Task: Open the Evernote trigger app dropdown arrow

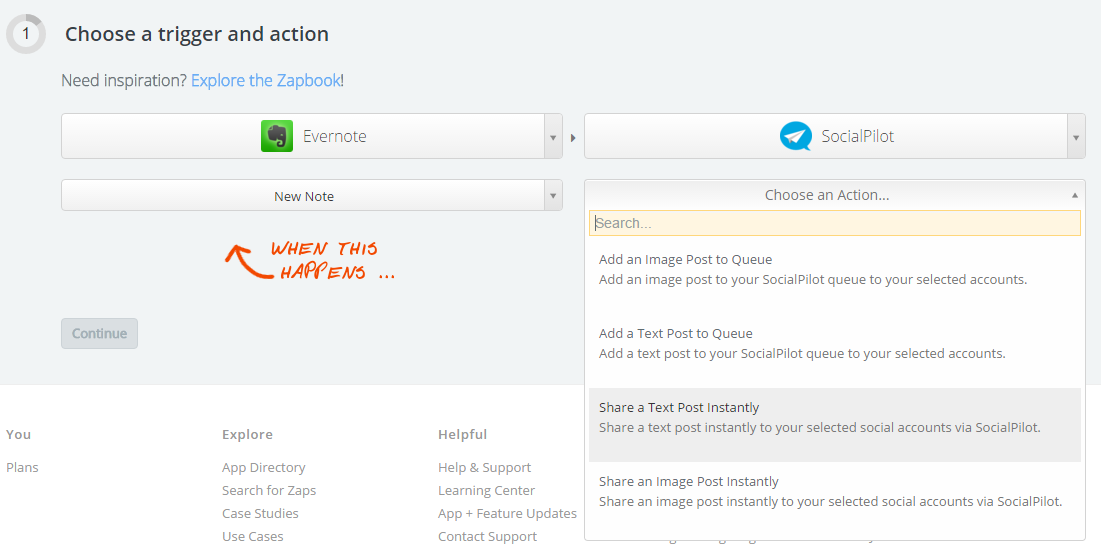Action: click(x=553, y=136)
